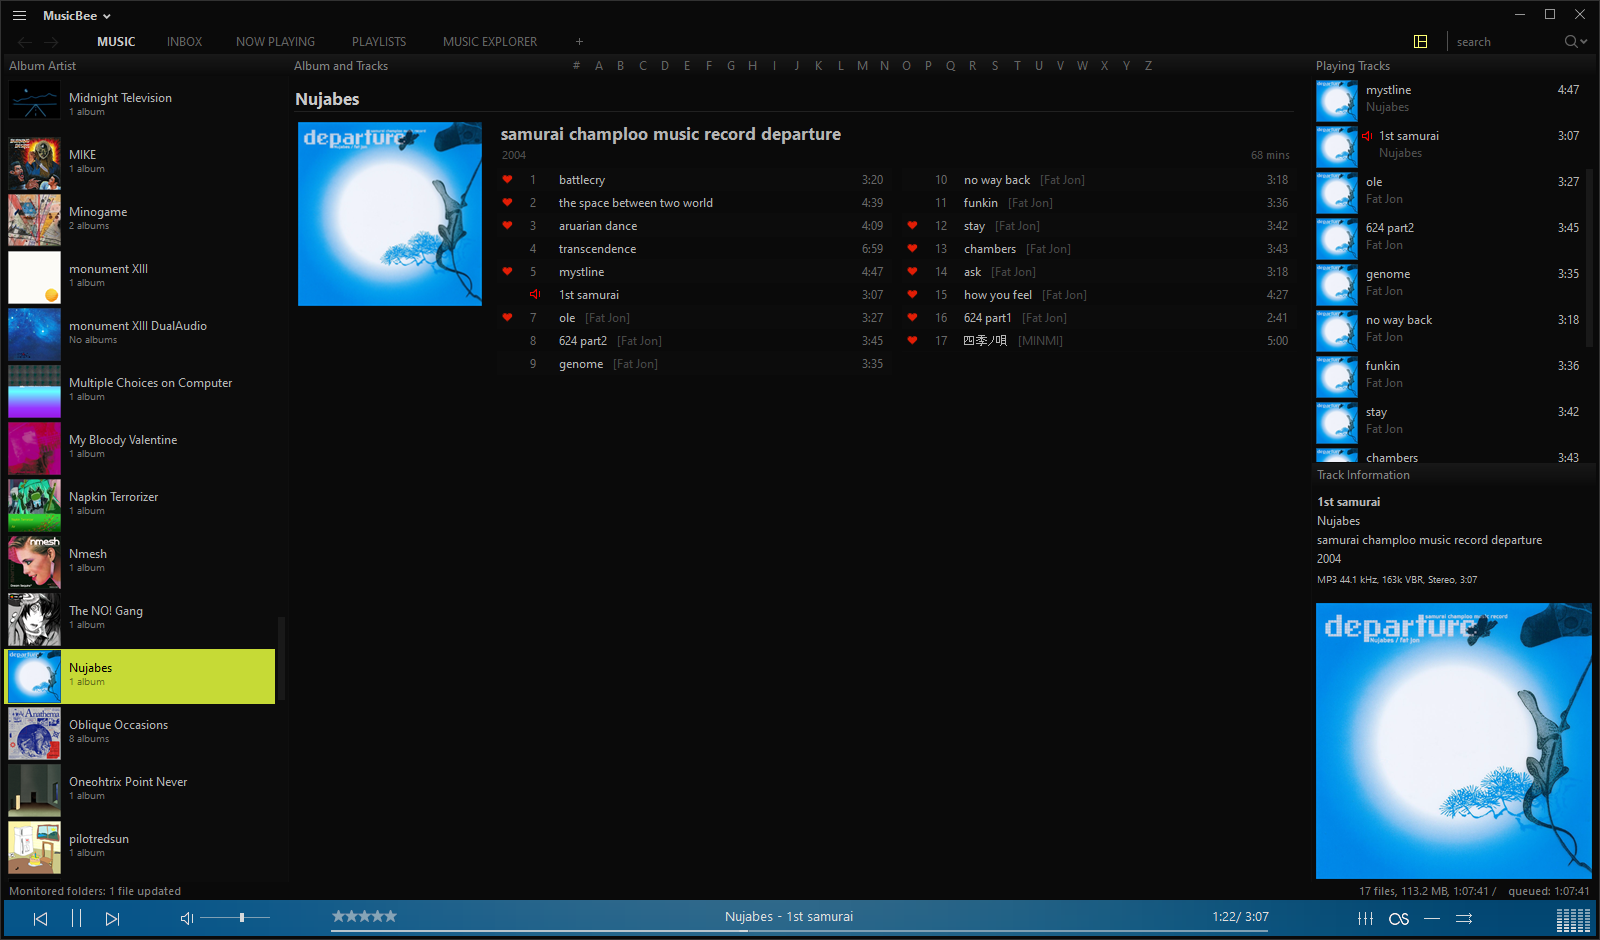The image size is (1600, 940).
Task: Select artist Minogame
Action: tap(141, 218)
